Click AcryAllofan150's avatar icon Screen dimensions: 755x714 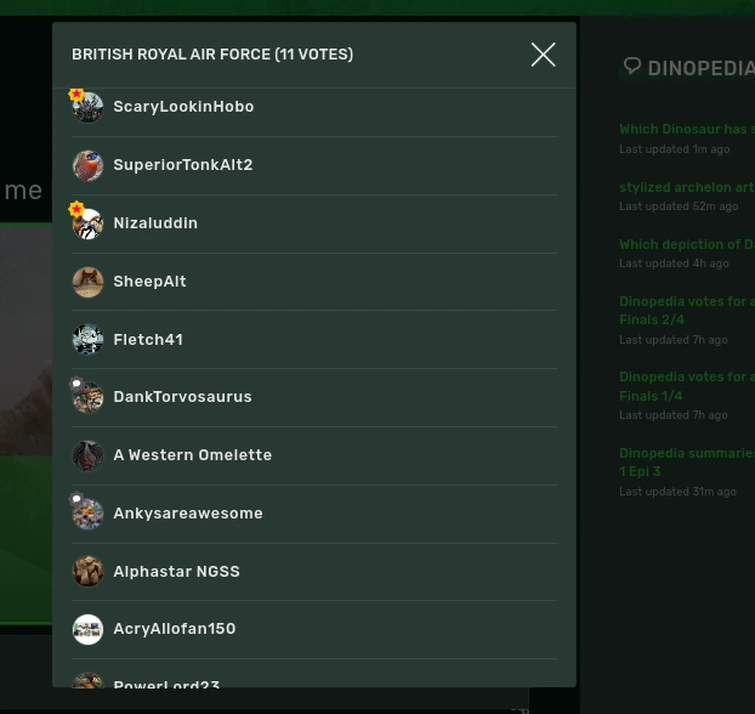pyautogui.click(x=88, y=629)
